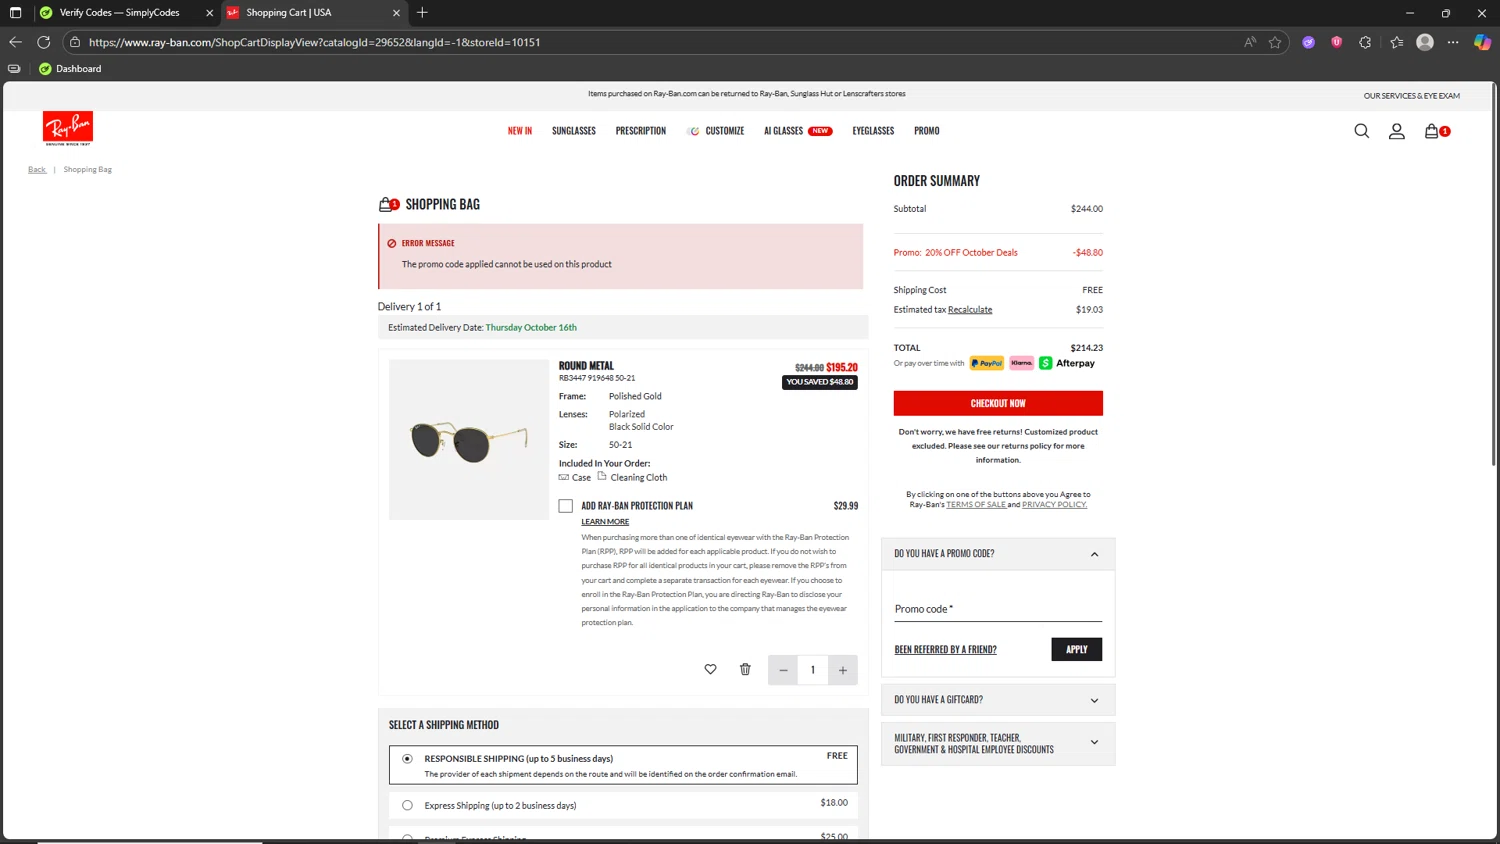Click the PayPal payment badge
This screenshot has height=844, width=1500.
coord(986,363)
